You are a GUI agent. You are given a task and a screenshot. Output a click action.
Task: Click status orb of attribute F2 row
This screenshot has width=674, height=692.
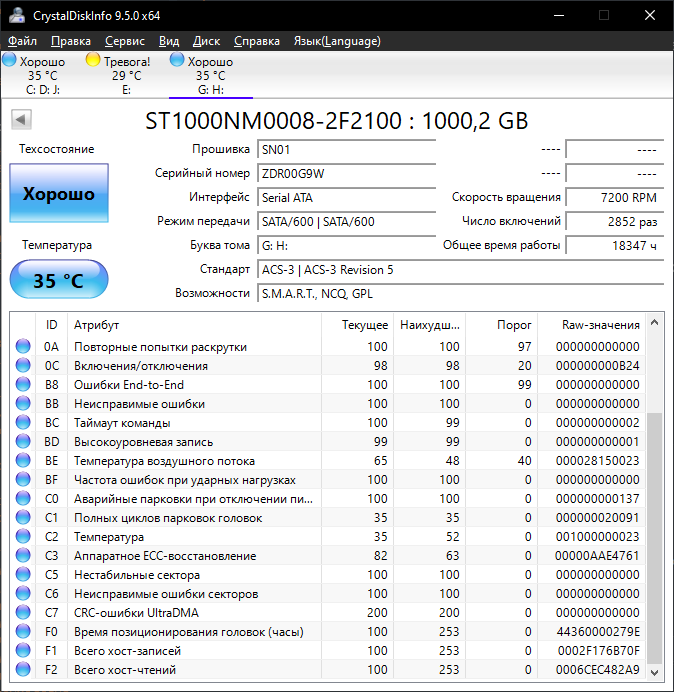click(23, 669)
